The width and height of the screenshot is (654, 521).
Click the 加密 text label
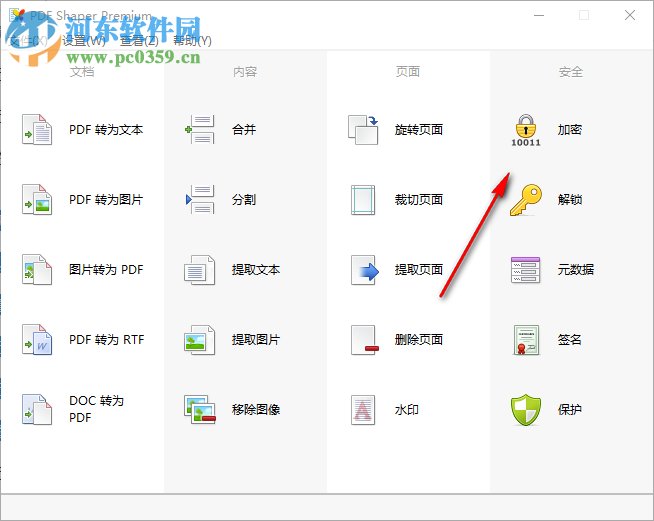click(x=570, y=130)
